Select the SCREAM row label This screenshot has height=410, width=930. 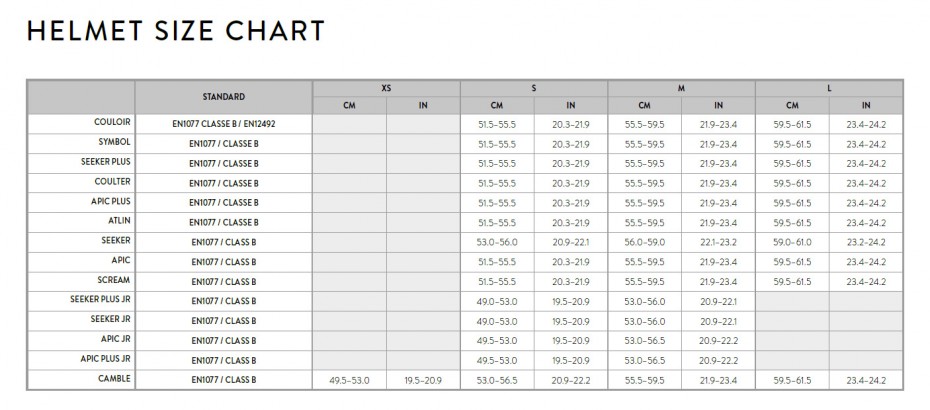point(114,280)
